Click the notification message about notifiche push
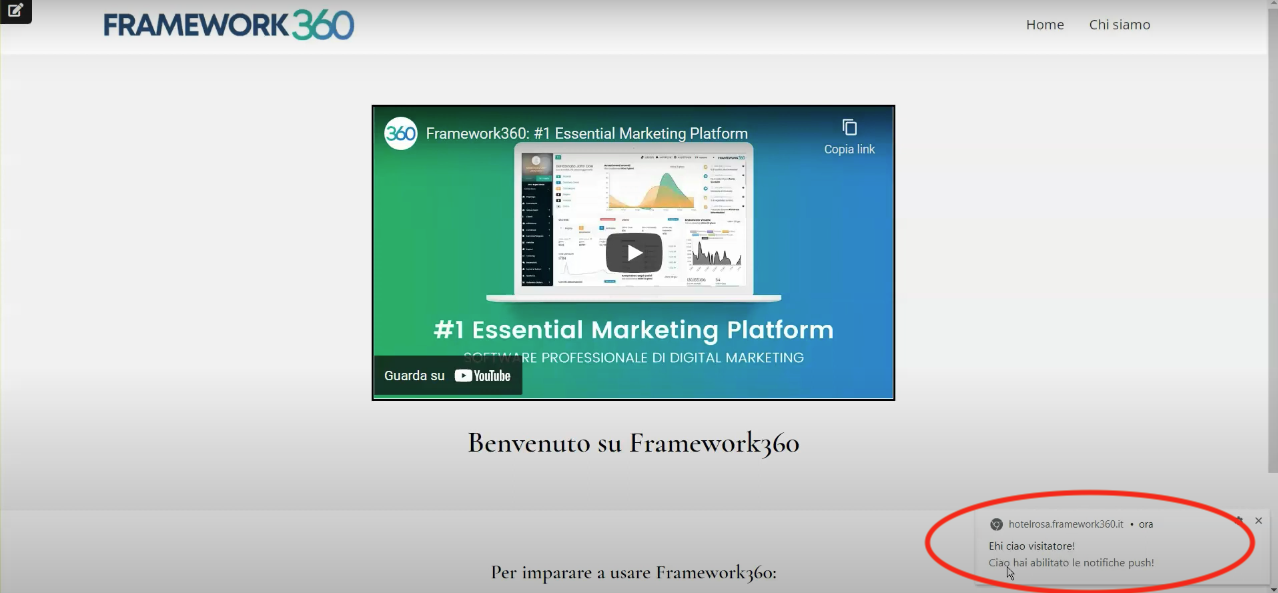Viewport: 1278px width, 593px height. point(1071,563)
